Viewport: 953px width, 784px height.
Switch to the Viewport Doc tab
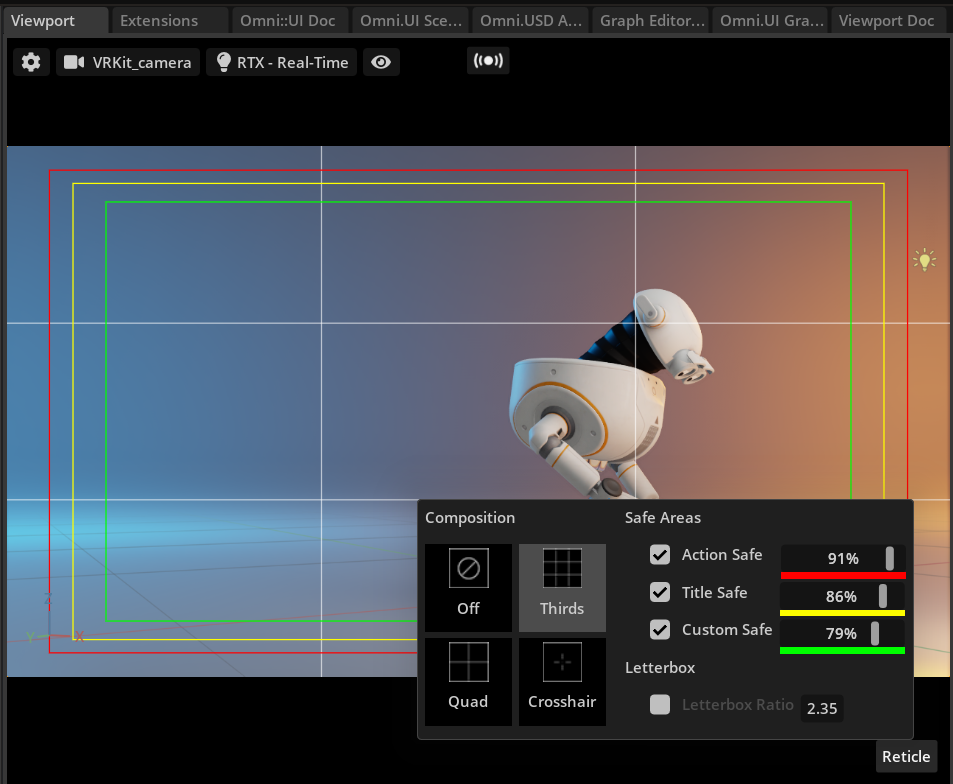[889, 19]
